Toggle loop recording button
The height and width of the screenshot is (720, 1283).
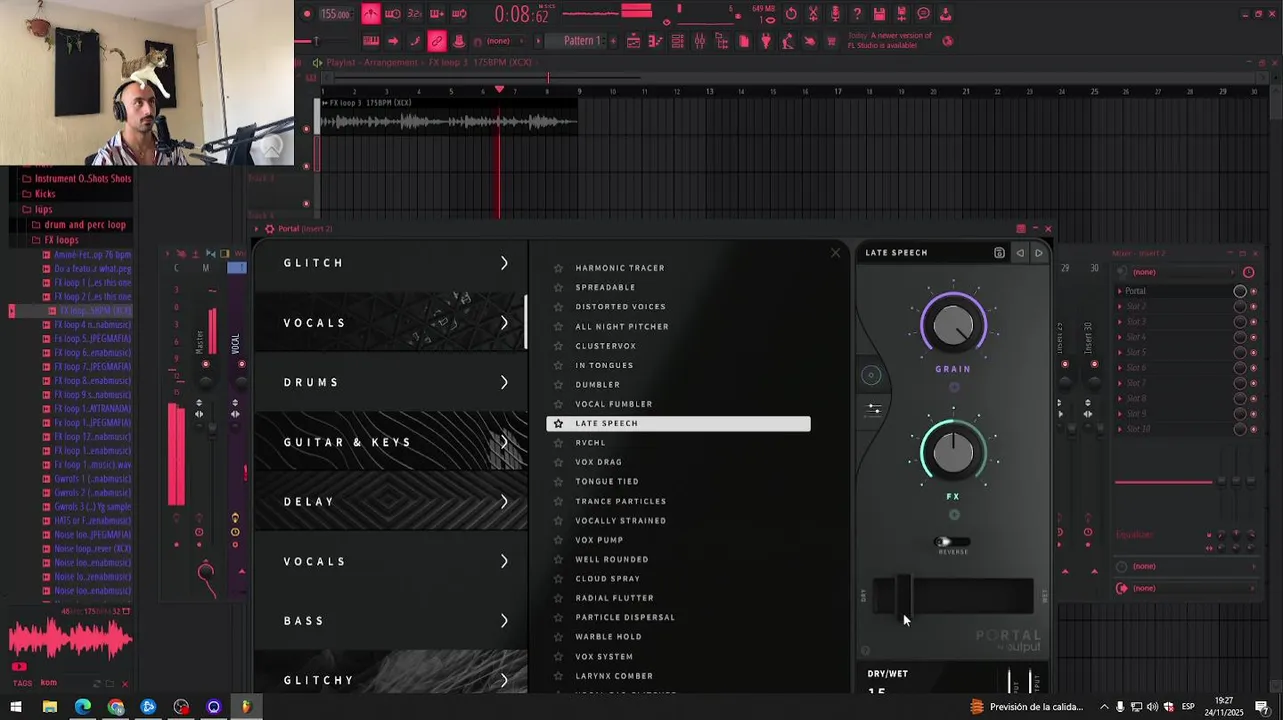[458, 14]
